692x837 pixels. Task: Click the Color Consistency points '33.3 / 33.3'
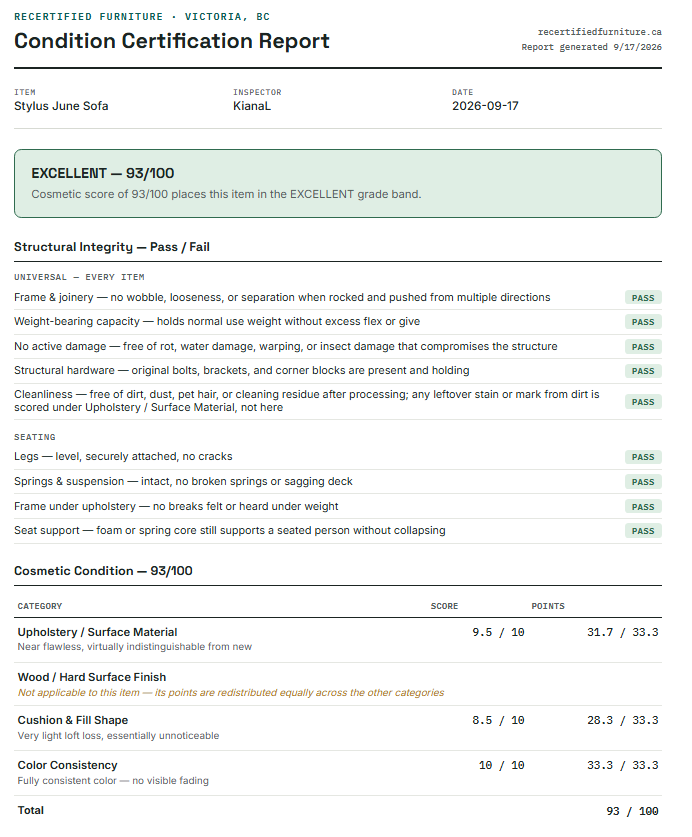point(623,765)
